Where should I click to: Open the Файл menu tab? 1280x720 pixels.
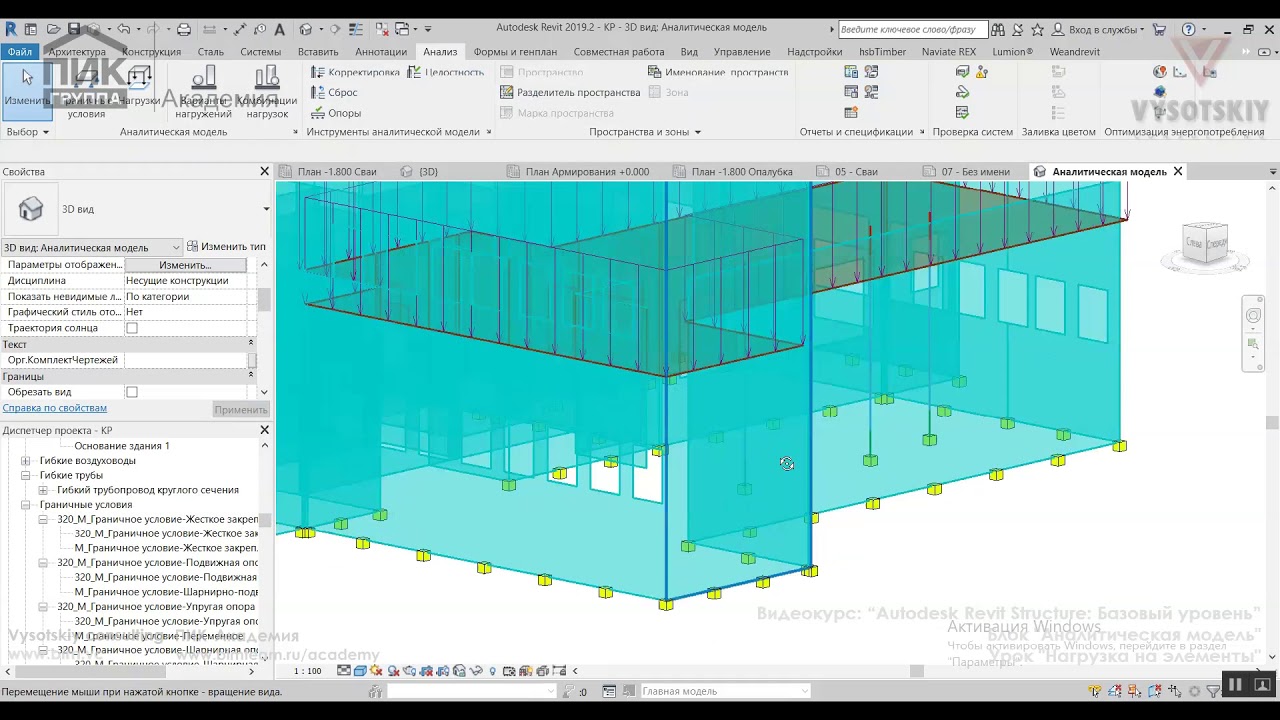click(20, 51)
